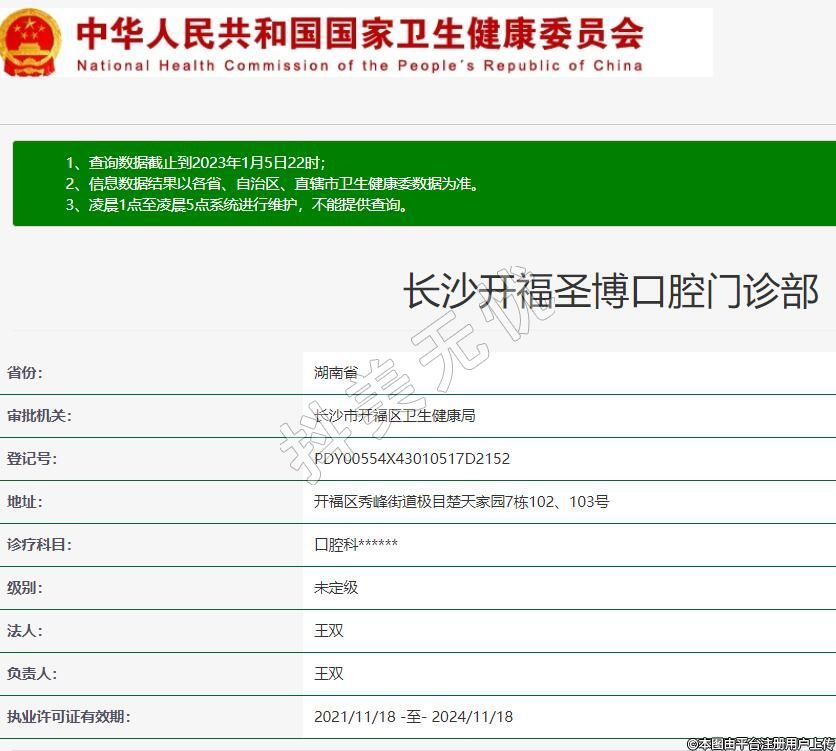Click the registration number PDY00554X43010517D2152
The height and width of the screenshot is (751, 836).
click(x=412, y=459)
